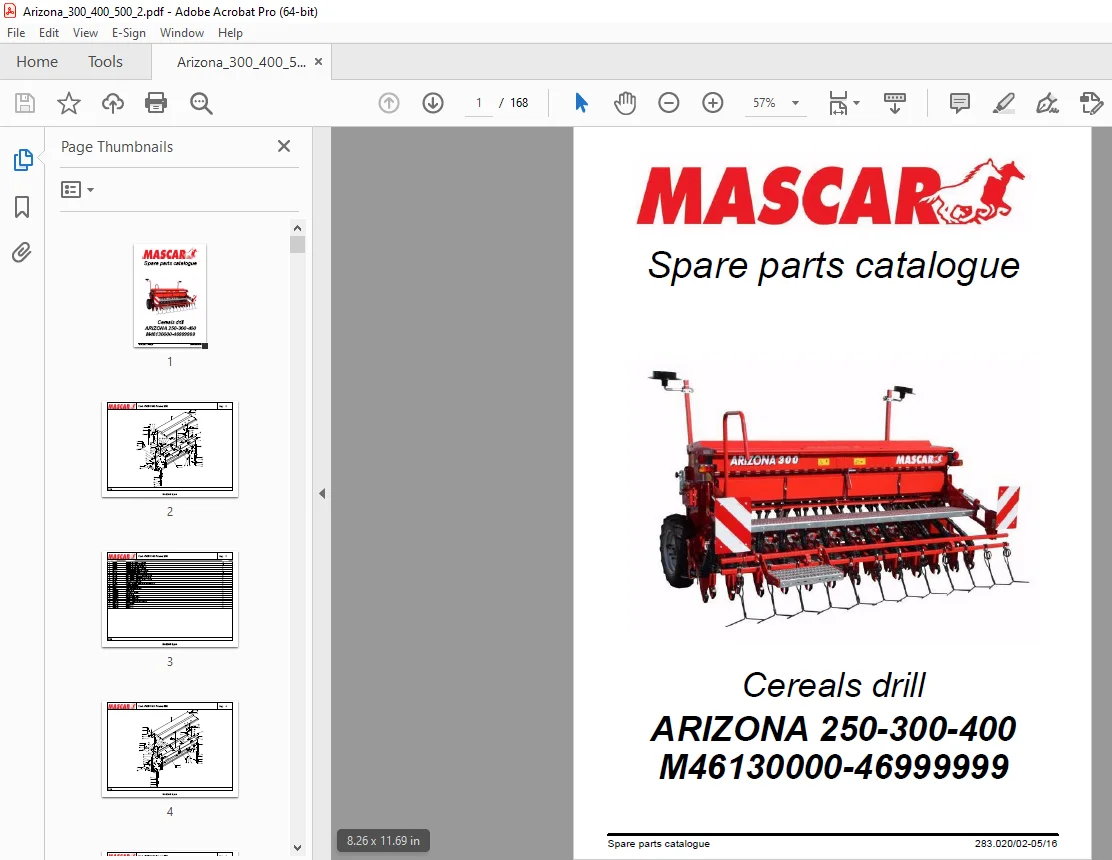Open the View menu
The image size is (1112, 860).
(85, 33)
